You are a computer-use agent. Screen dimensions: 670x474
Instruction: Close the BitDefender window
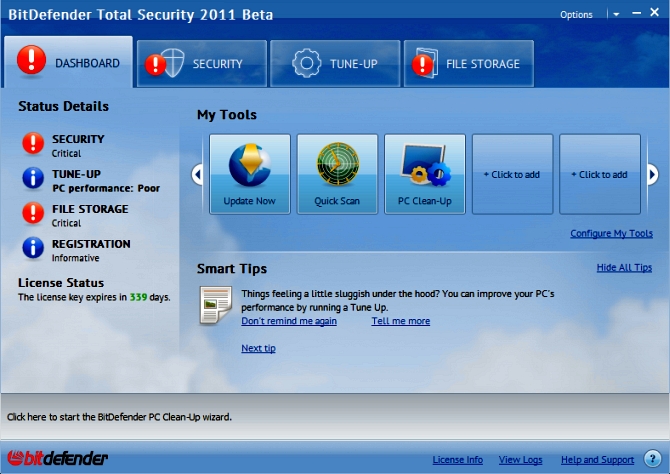[654, 12]
